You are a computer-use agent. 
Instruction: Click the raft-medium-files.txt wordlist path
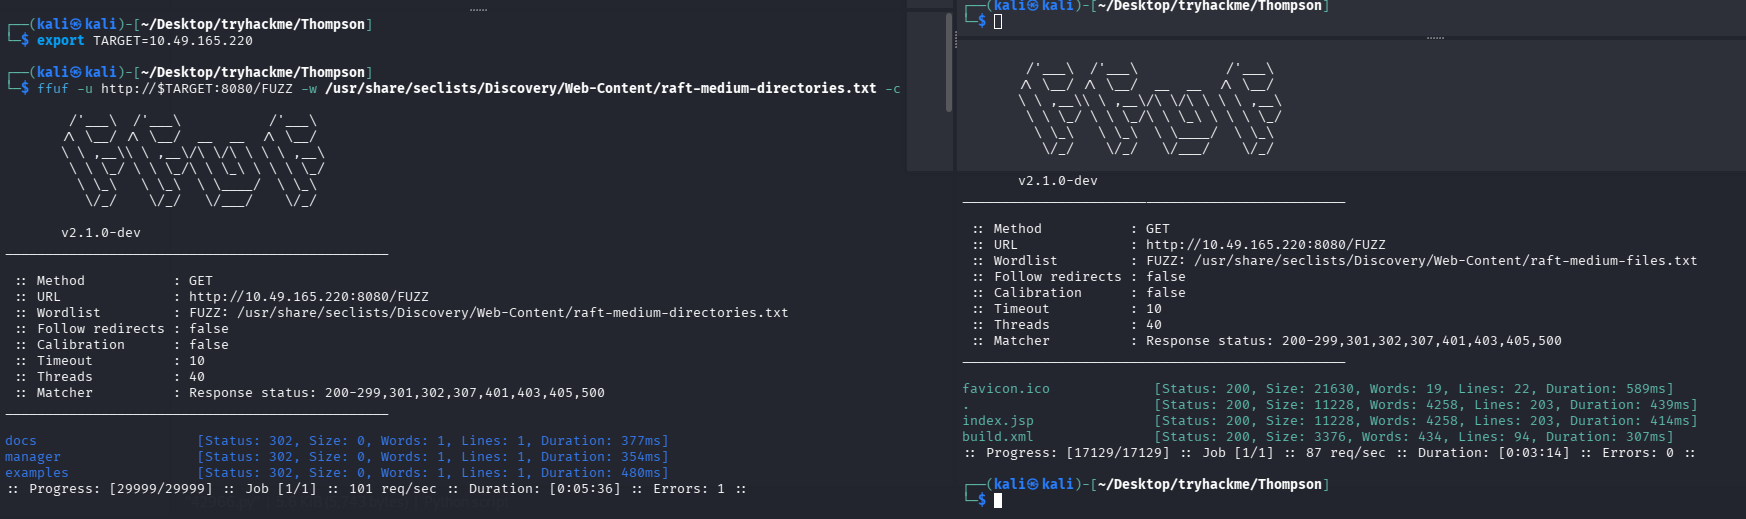point(1445,261)
